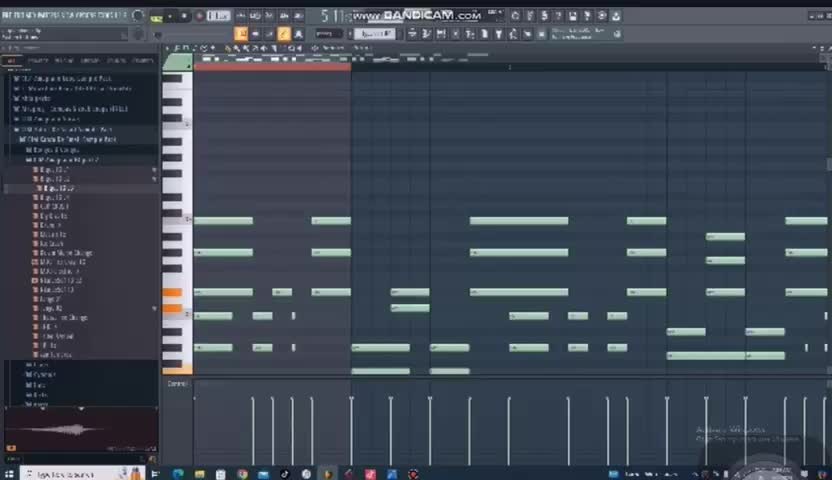Select the Draw pencil tool in piano roll

(x=227, y=48)
